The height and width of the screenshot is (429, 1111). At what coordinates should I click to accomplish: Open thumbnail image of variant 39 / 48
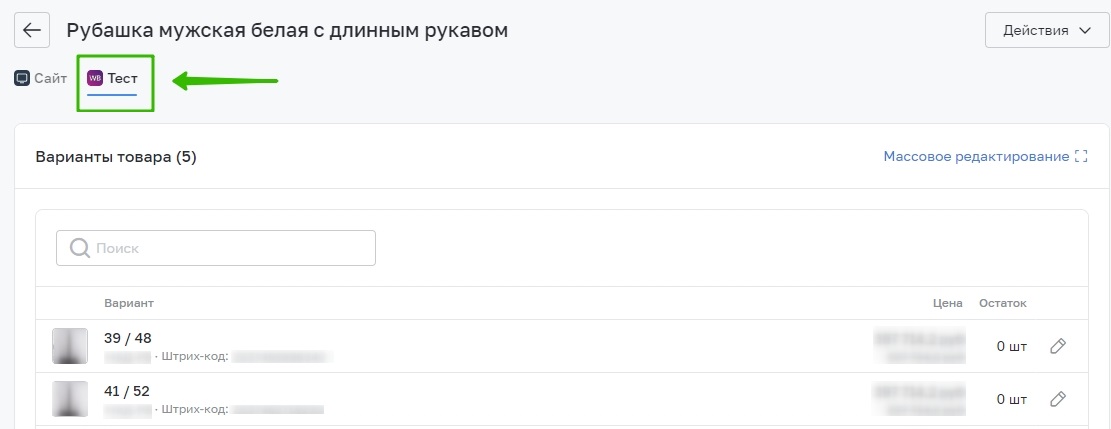click(70, 346)
